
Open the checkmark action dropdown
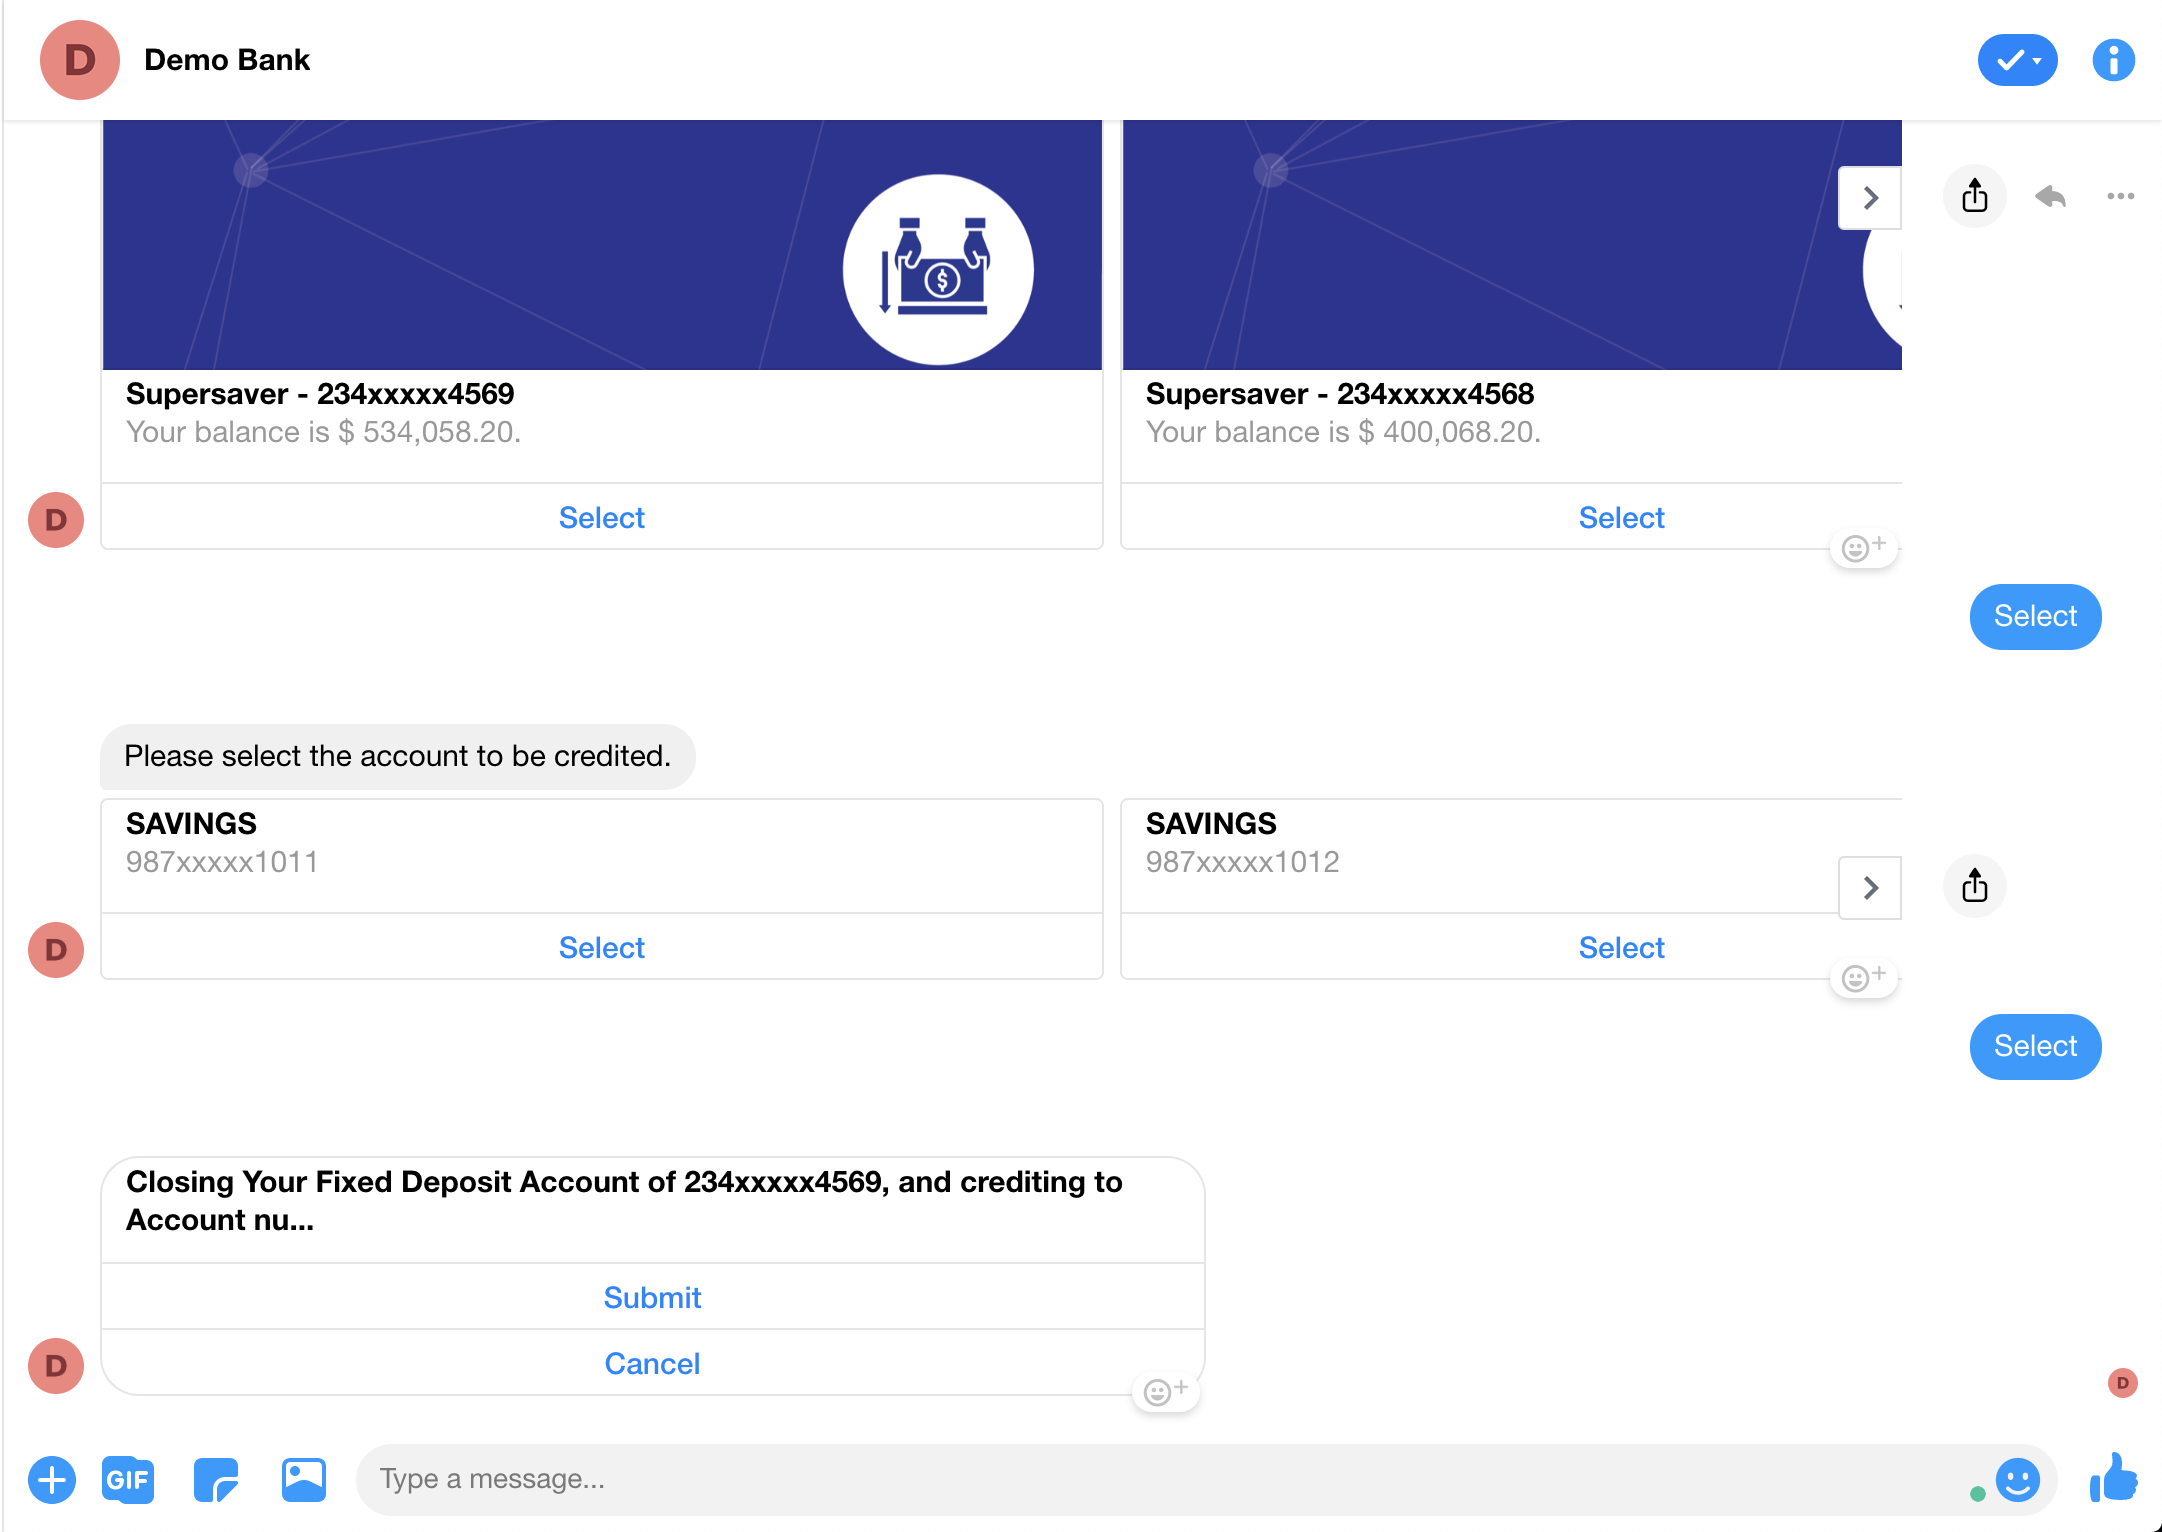2017,60
